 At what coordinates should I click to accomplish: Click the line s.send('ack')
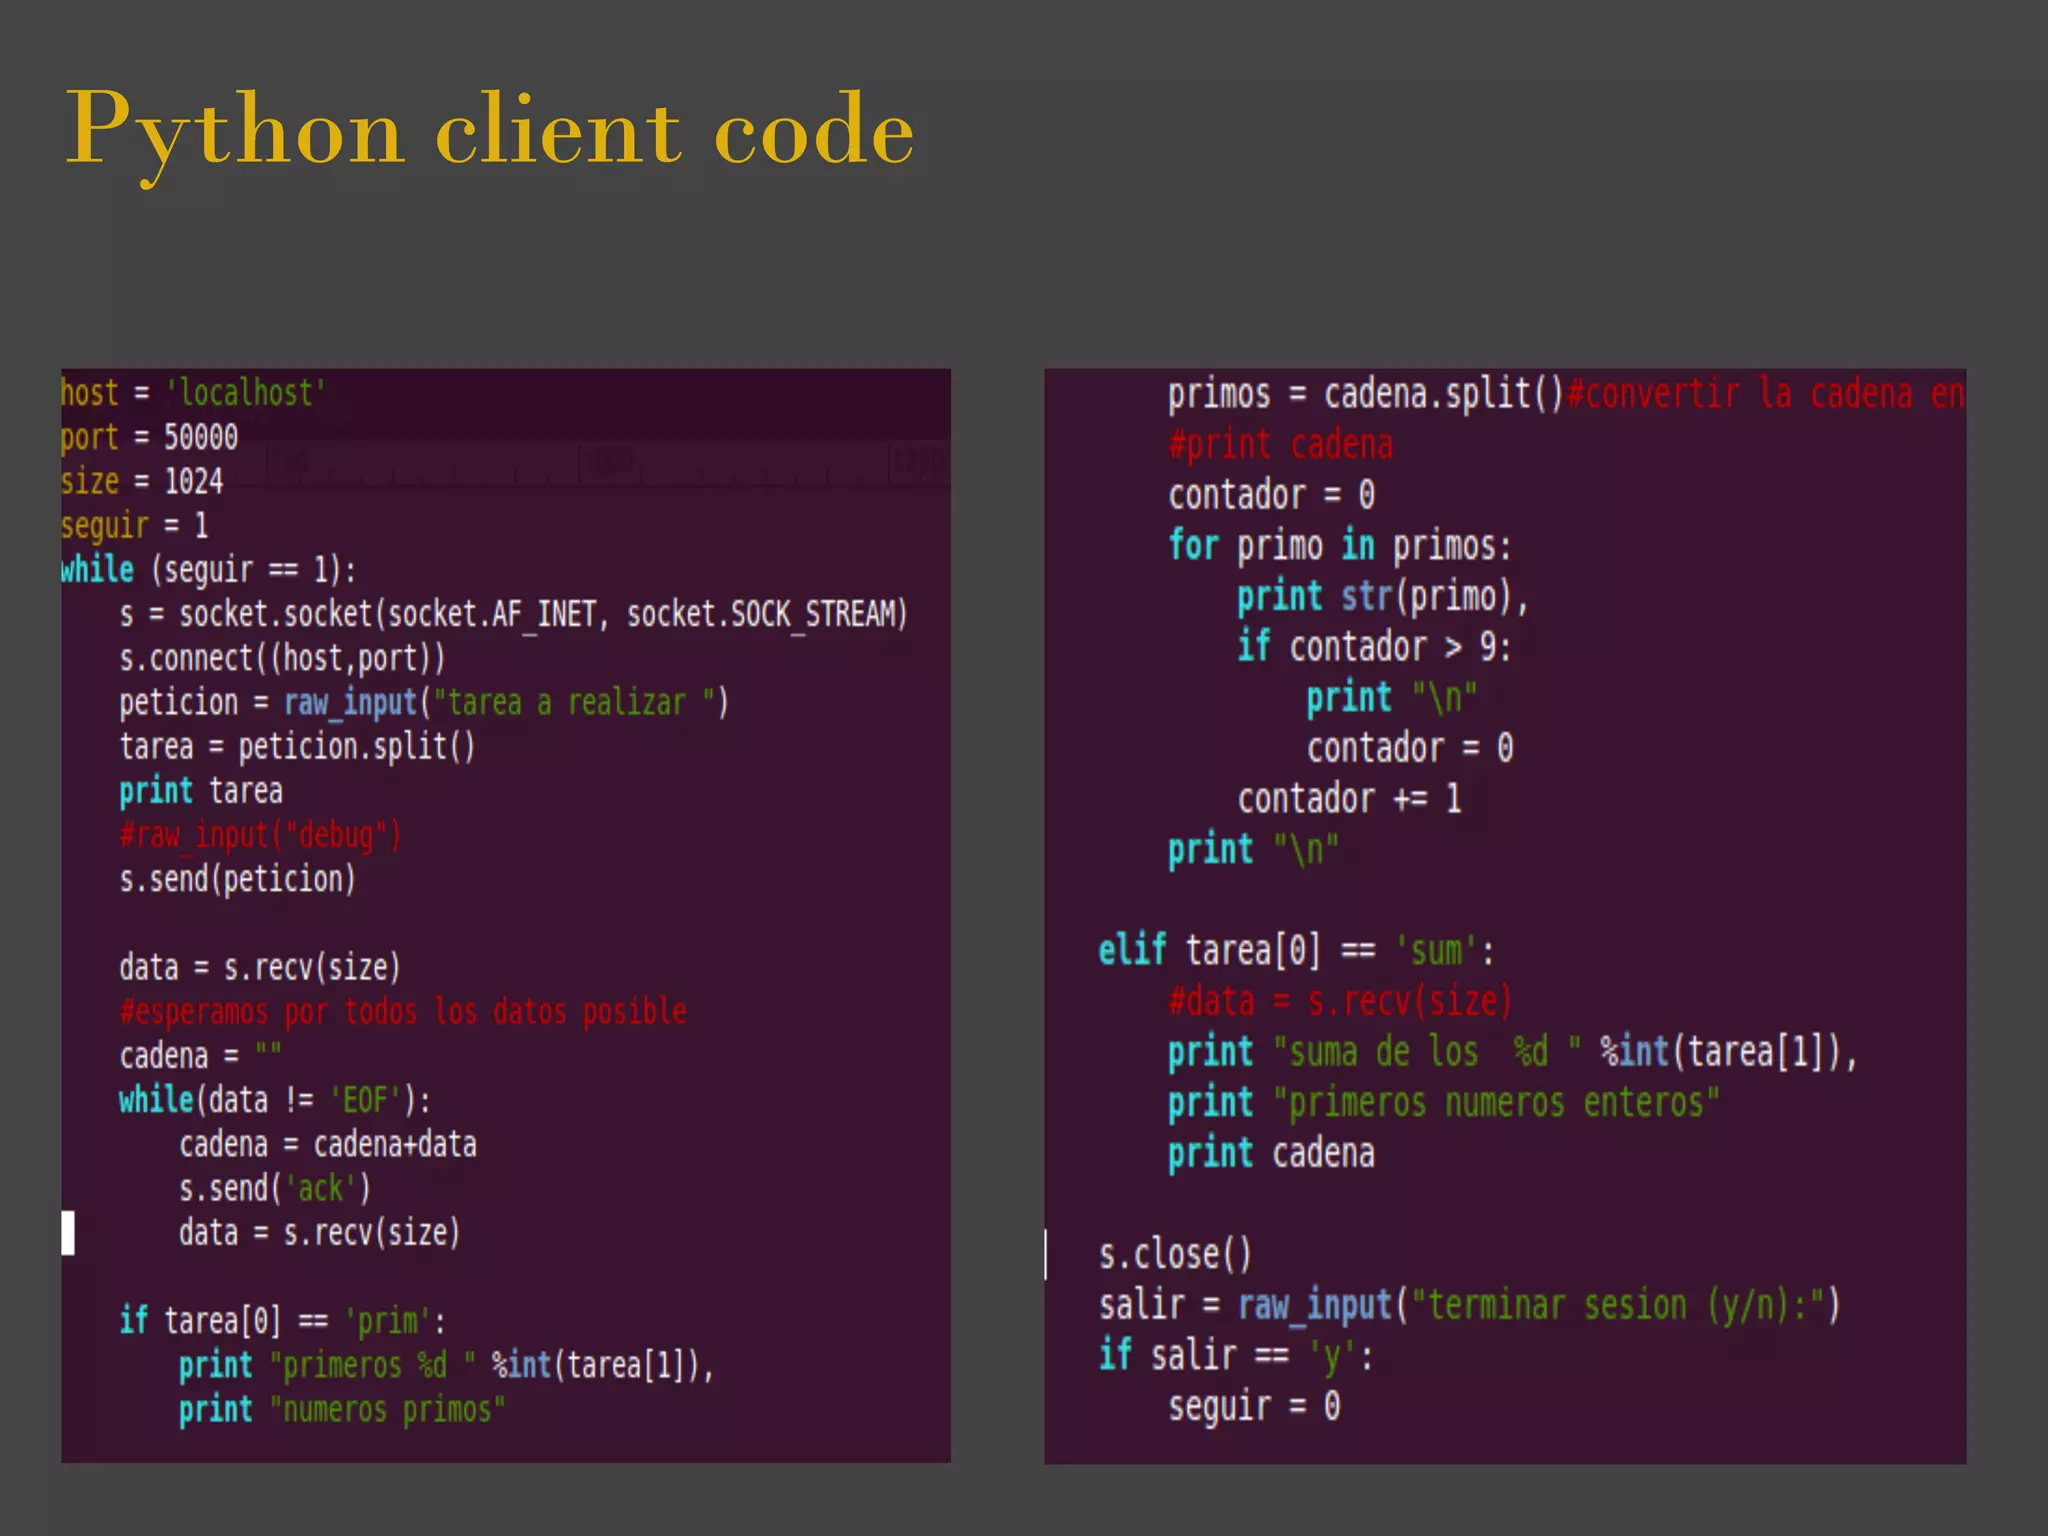[275, 1188]
